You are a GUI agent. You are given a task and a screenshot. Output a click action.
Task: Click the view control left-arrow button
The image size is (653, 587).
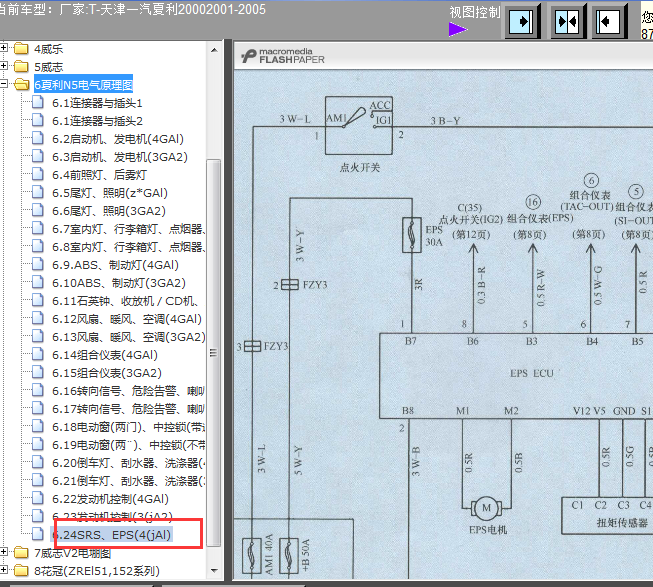609,21
